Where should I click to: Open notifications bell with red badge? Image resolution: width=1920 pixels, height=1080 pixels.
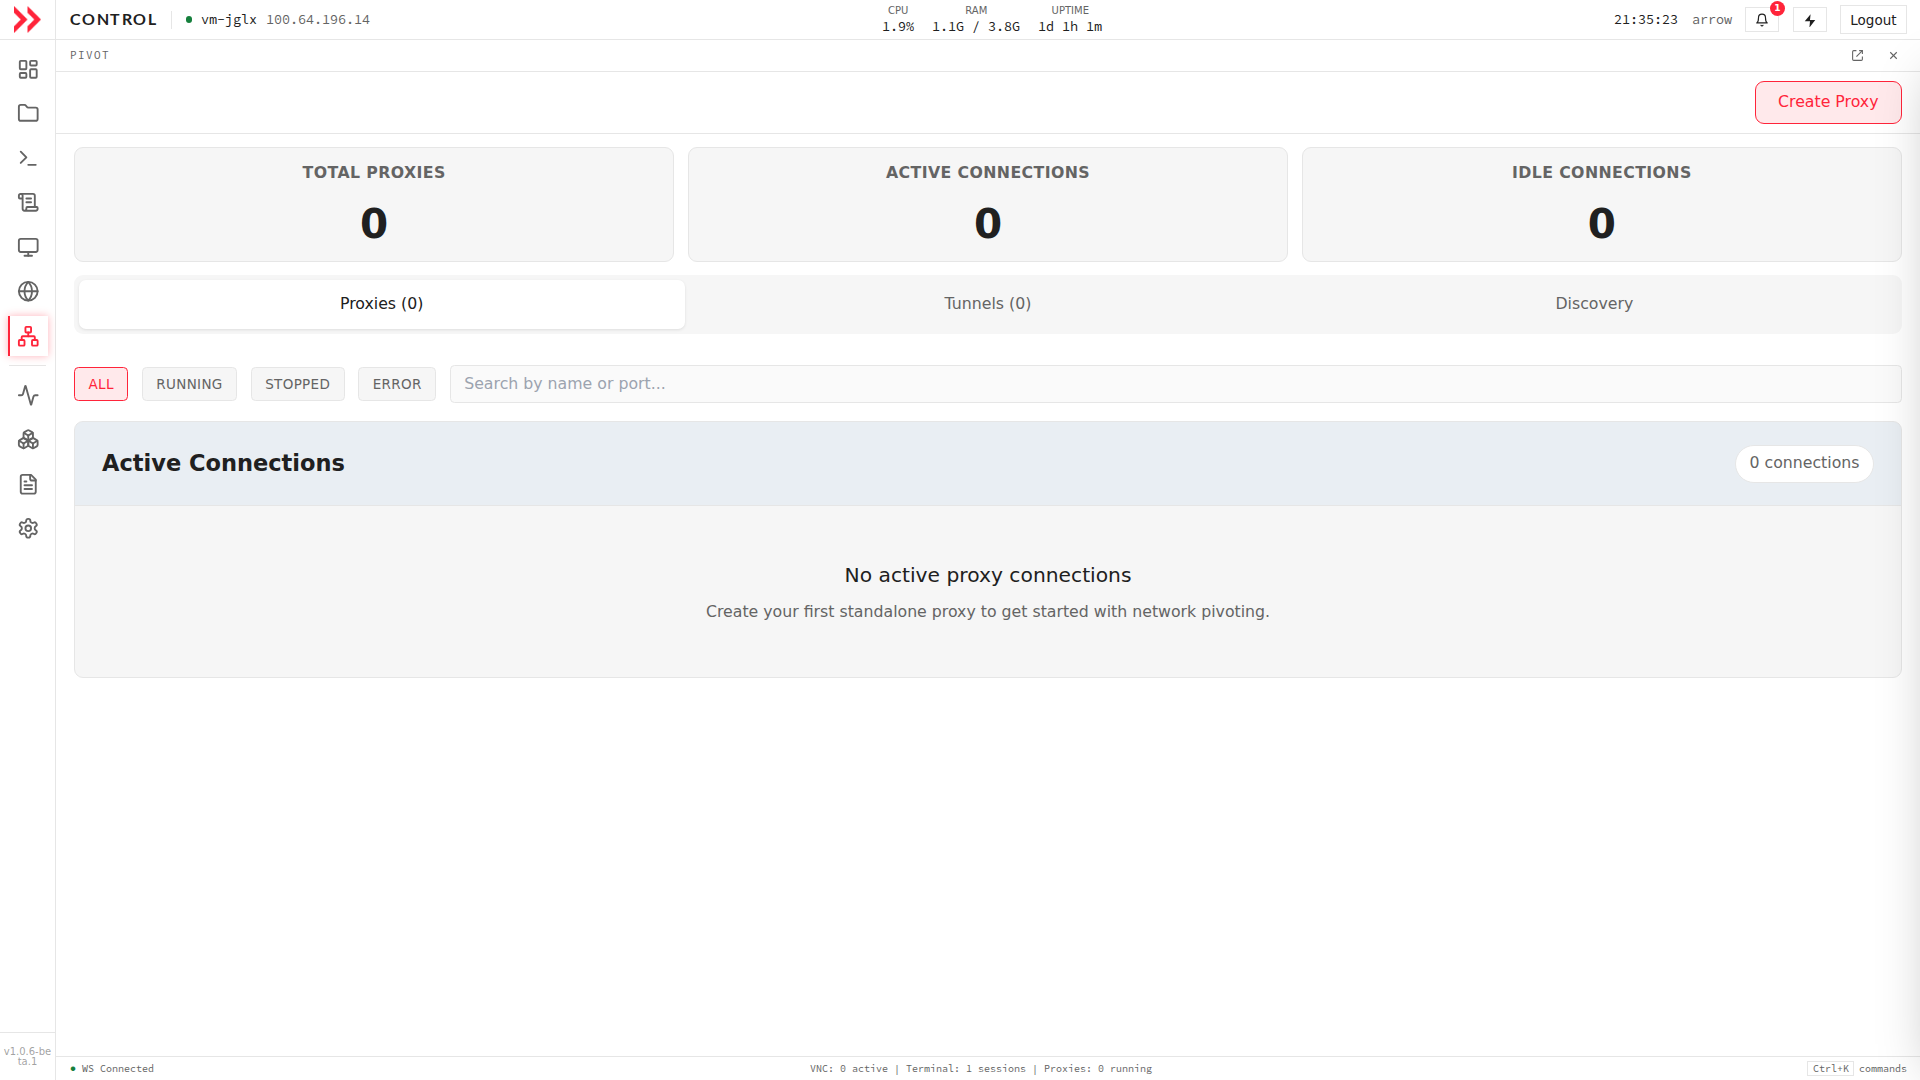pyautogui.click(x=1762, y=20)
